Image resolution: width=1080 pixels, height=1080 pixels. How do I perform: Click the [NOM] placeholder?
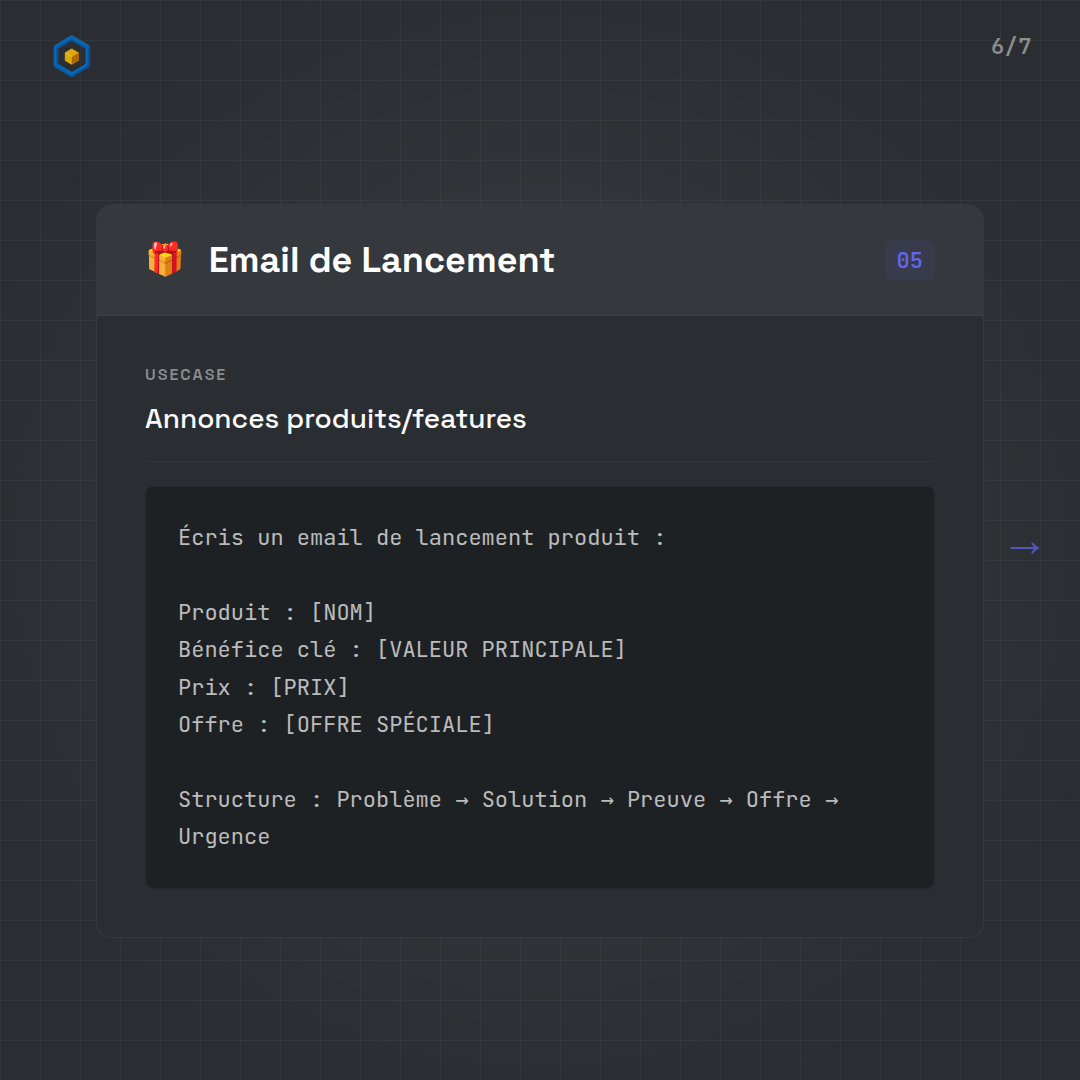pos(343,612)
